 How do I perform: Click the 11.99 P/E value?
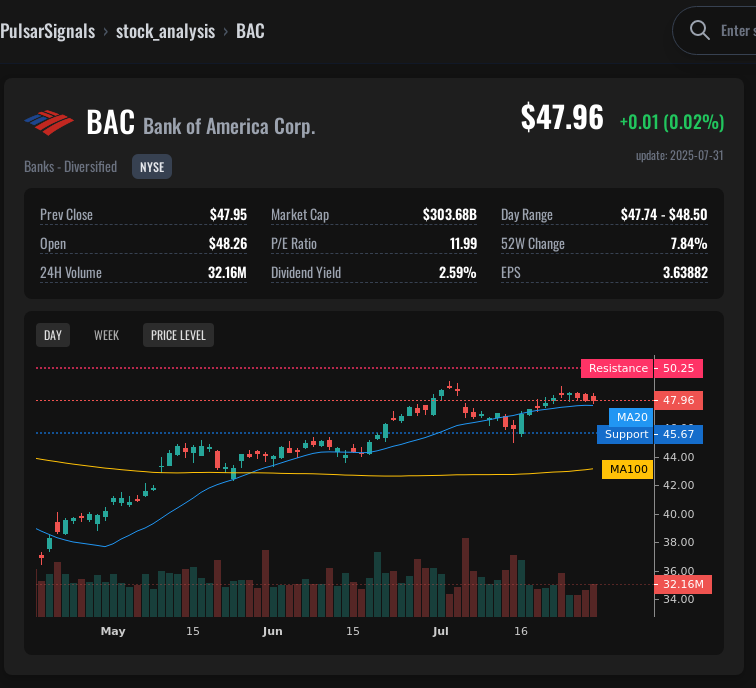pyautogui.click(x=463, y=243)
